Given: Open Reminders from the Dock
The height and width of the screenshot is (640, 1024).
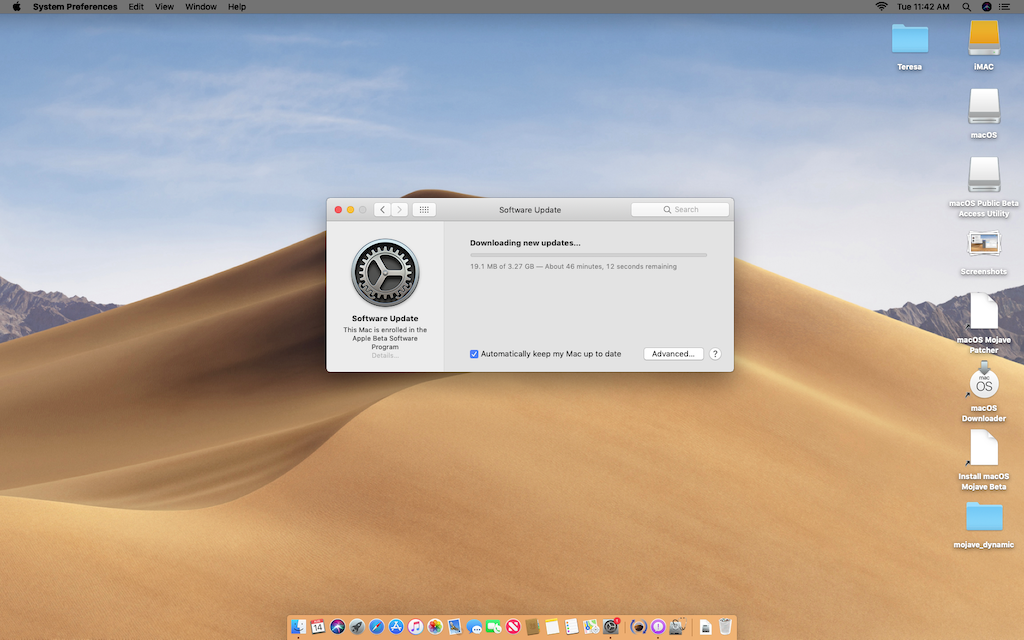Looking at the screenshot, I should click(x=571, y=627).
